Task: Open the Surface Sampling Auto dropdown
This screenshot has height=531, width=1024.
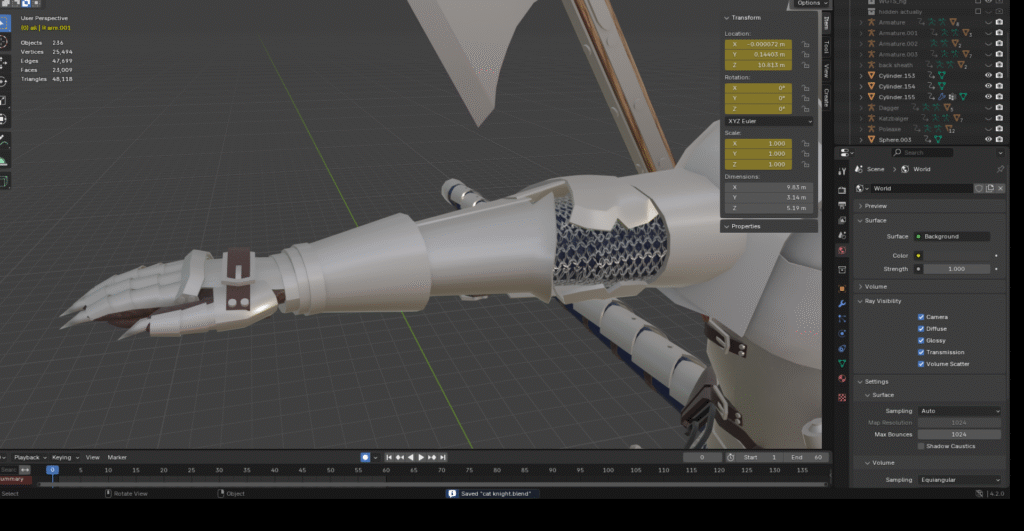Action: click(958, 411)
